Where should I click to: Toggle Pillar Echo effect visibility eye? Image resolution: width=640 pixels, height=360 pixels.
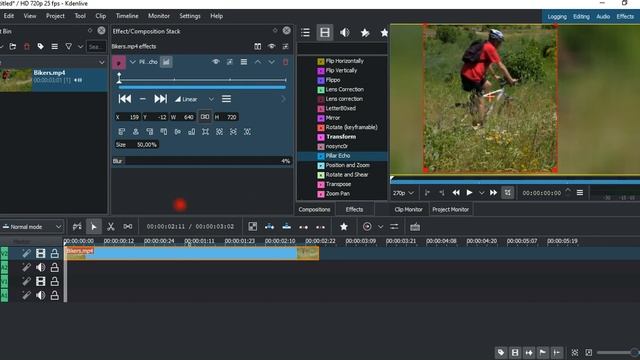(x=216, y=62)
